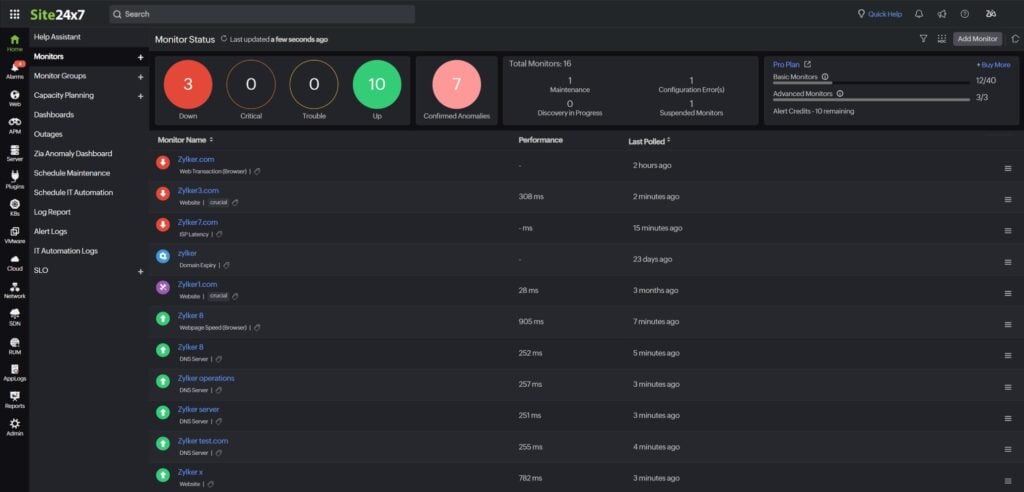The width and height of the screenshot is (1024, 492).
Task: Switch the monitor view layout icon
Action: 941,39
